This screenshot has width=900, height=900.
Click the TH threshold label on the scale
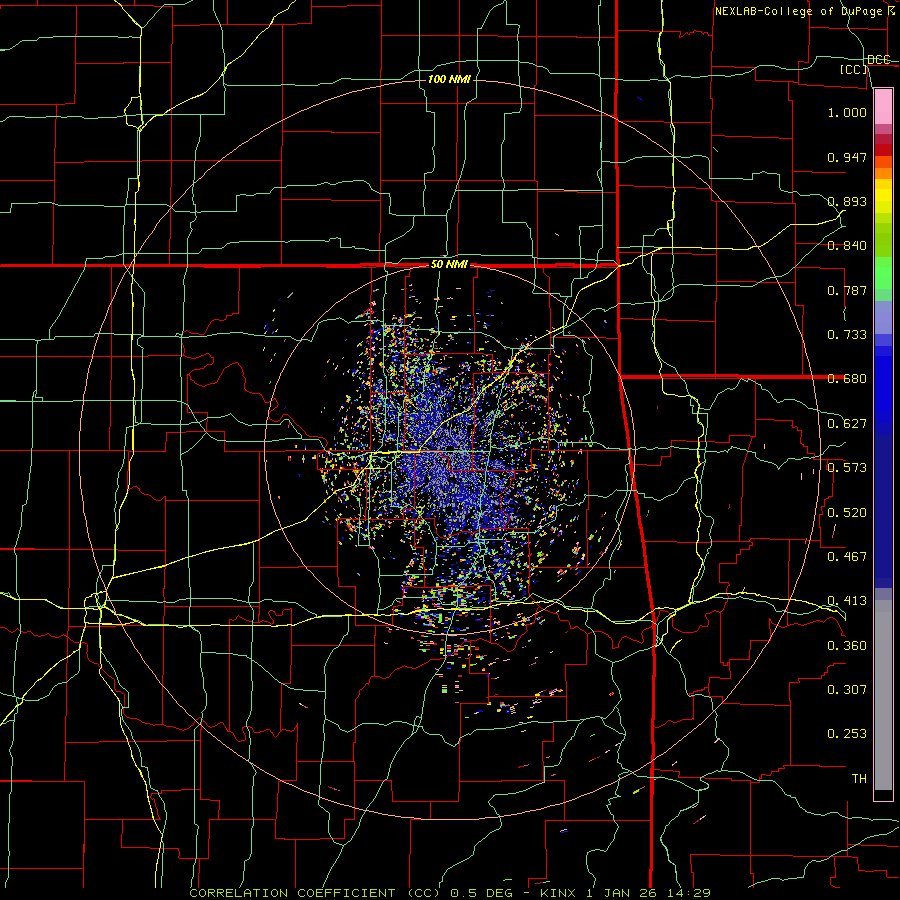(859, 779)
